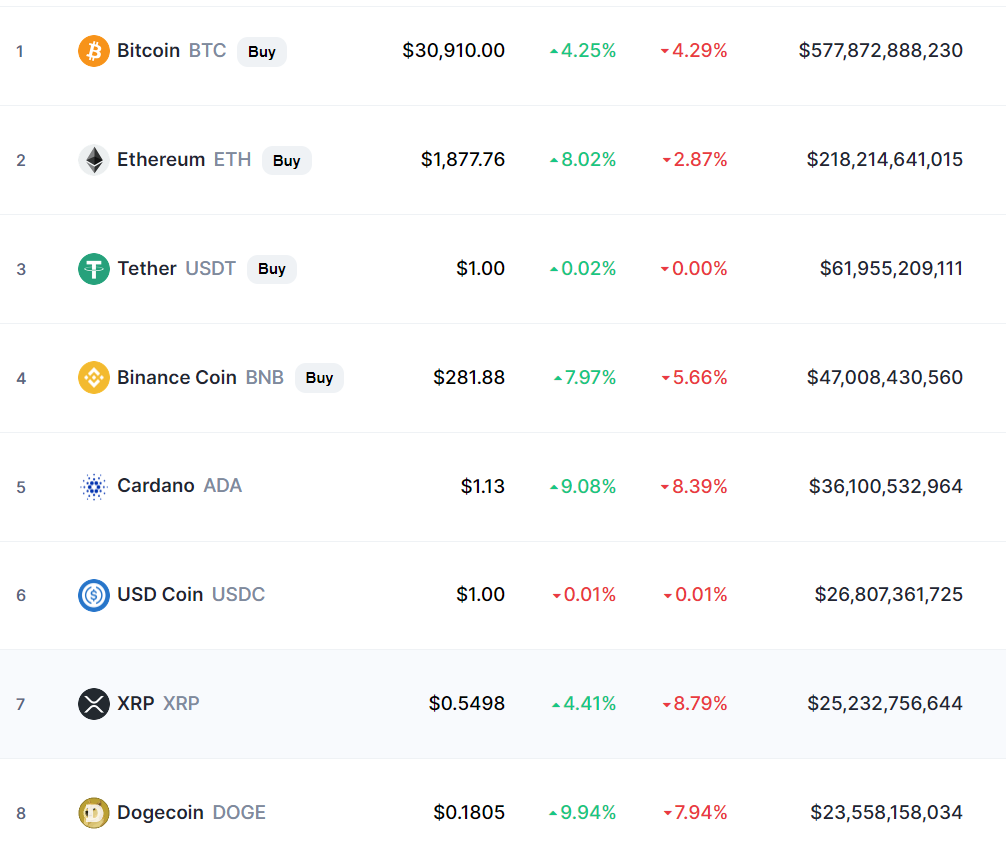
Task: Open the Dogecoin DOGE coin page link
Action: pyautogui.click(x=191, y=813)
